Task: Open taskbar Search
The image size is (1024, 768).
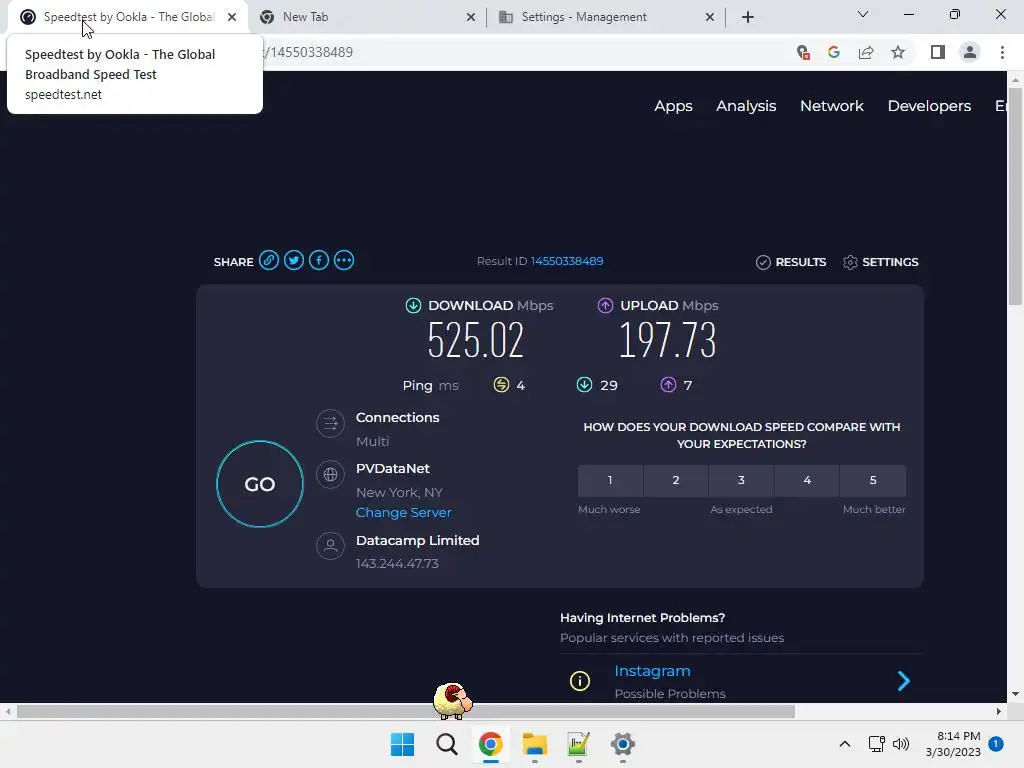Action: coord(447,744)
